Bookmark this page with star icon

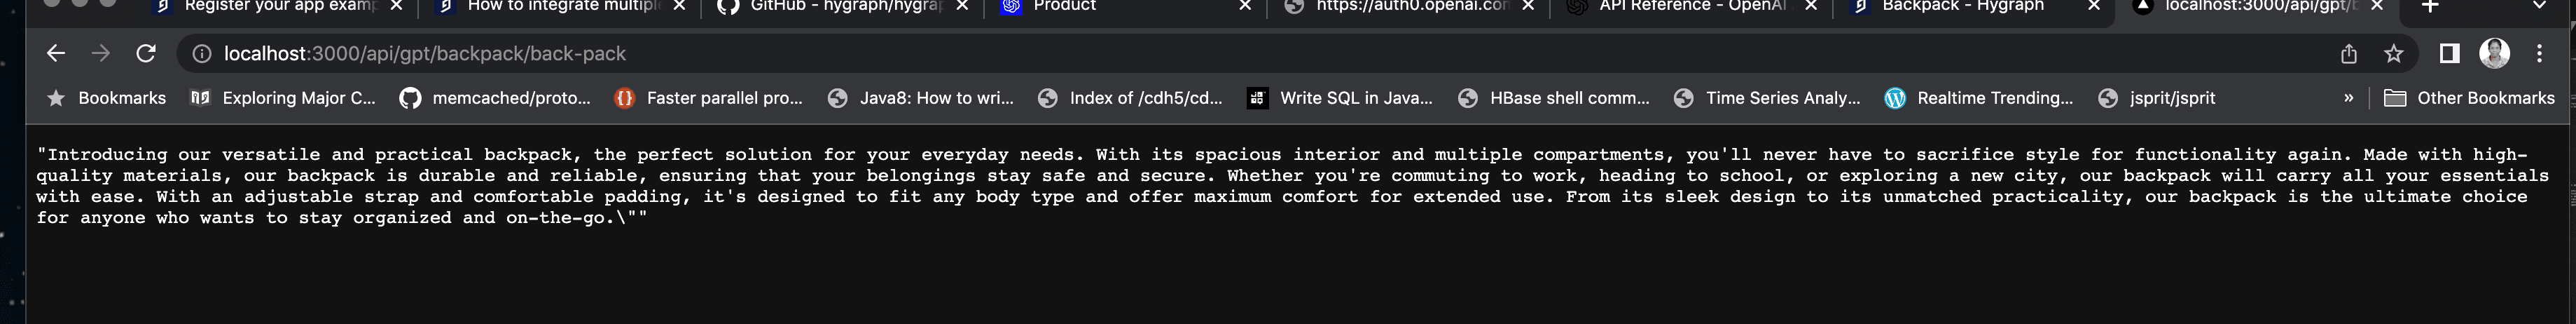(2393, 54)
